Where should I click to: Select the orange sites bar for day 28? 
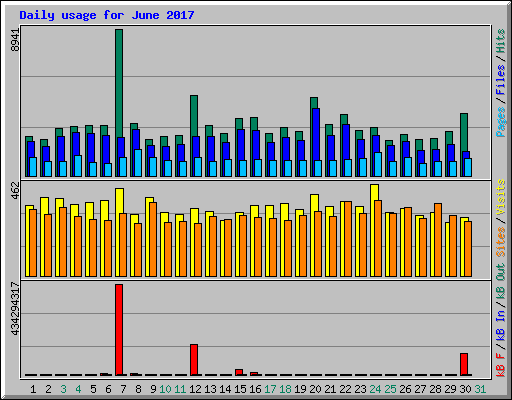(x=438, y=240)
